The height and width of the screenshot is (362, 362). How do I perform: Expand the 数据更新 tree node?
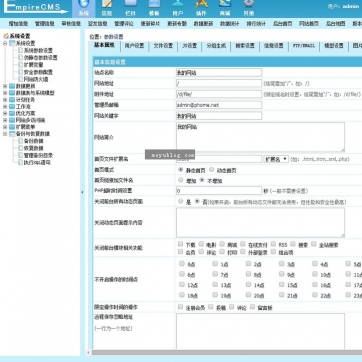(x=5, y=86)
